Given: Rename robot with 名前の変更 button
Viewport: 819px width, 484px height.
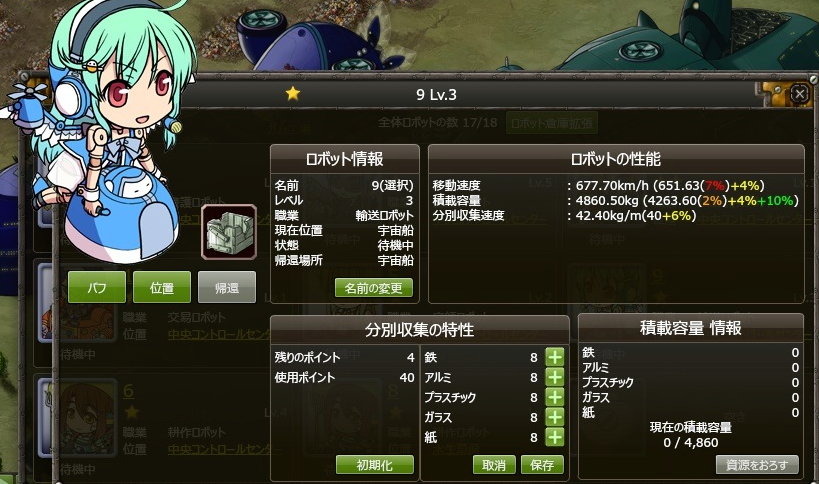Looking at the screenshot, I should tap(373, 288).
